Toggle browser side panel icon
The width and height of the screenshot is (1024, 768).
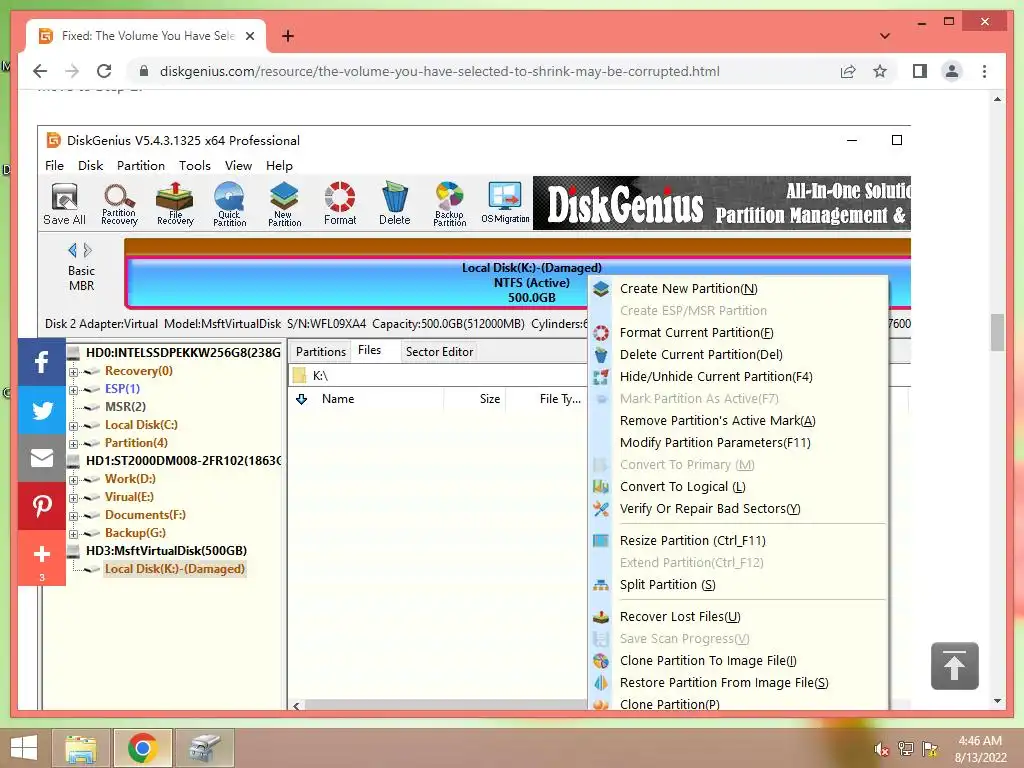coord(920,71)
